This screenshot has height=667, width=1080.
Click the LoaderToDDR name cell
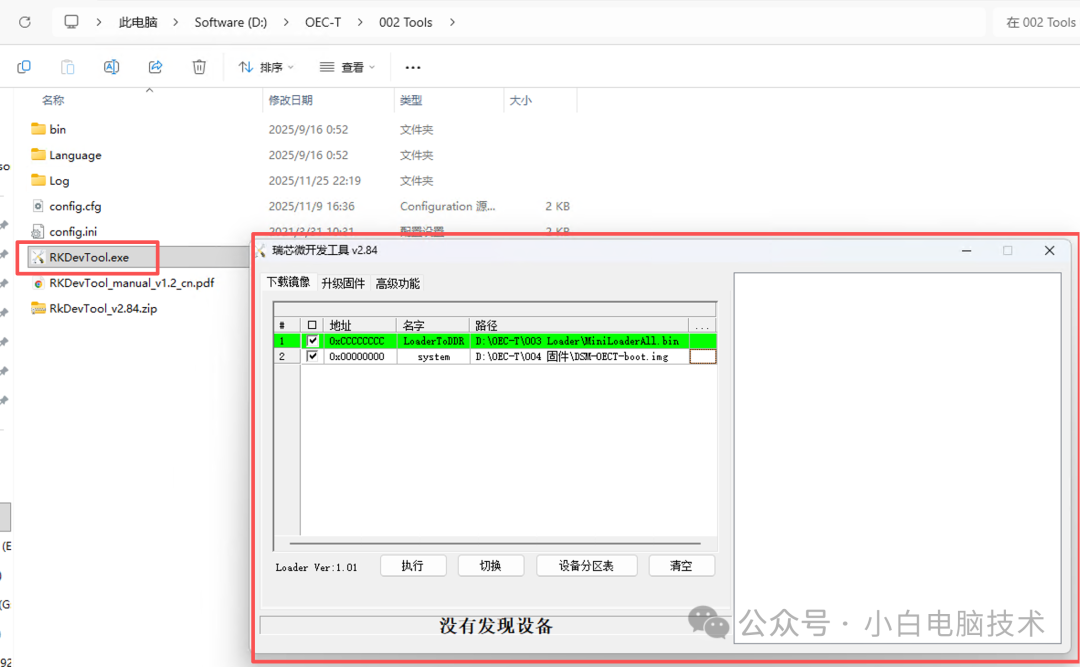pos(433,340)
